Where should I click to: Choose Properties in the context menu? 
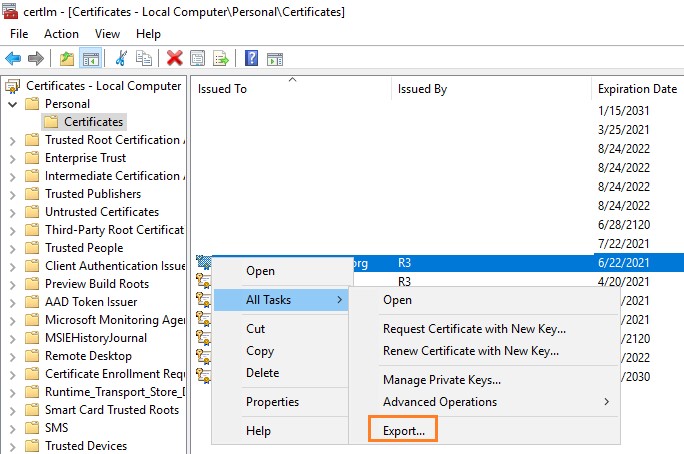click(x=273, y=402)
